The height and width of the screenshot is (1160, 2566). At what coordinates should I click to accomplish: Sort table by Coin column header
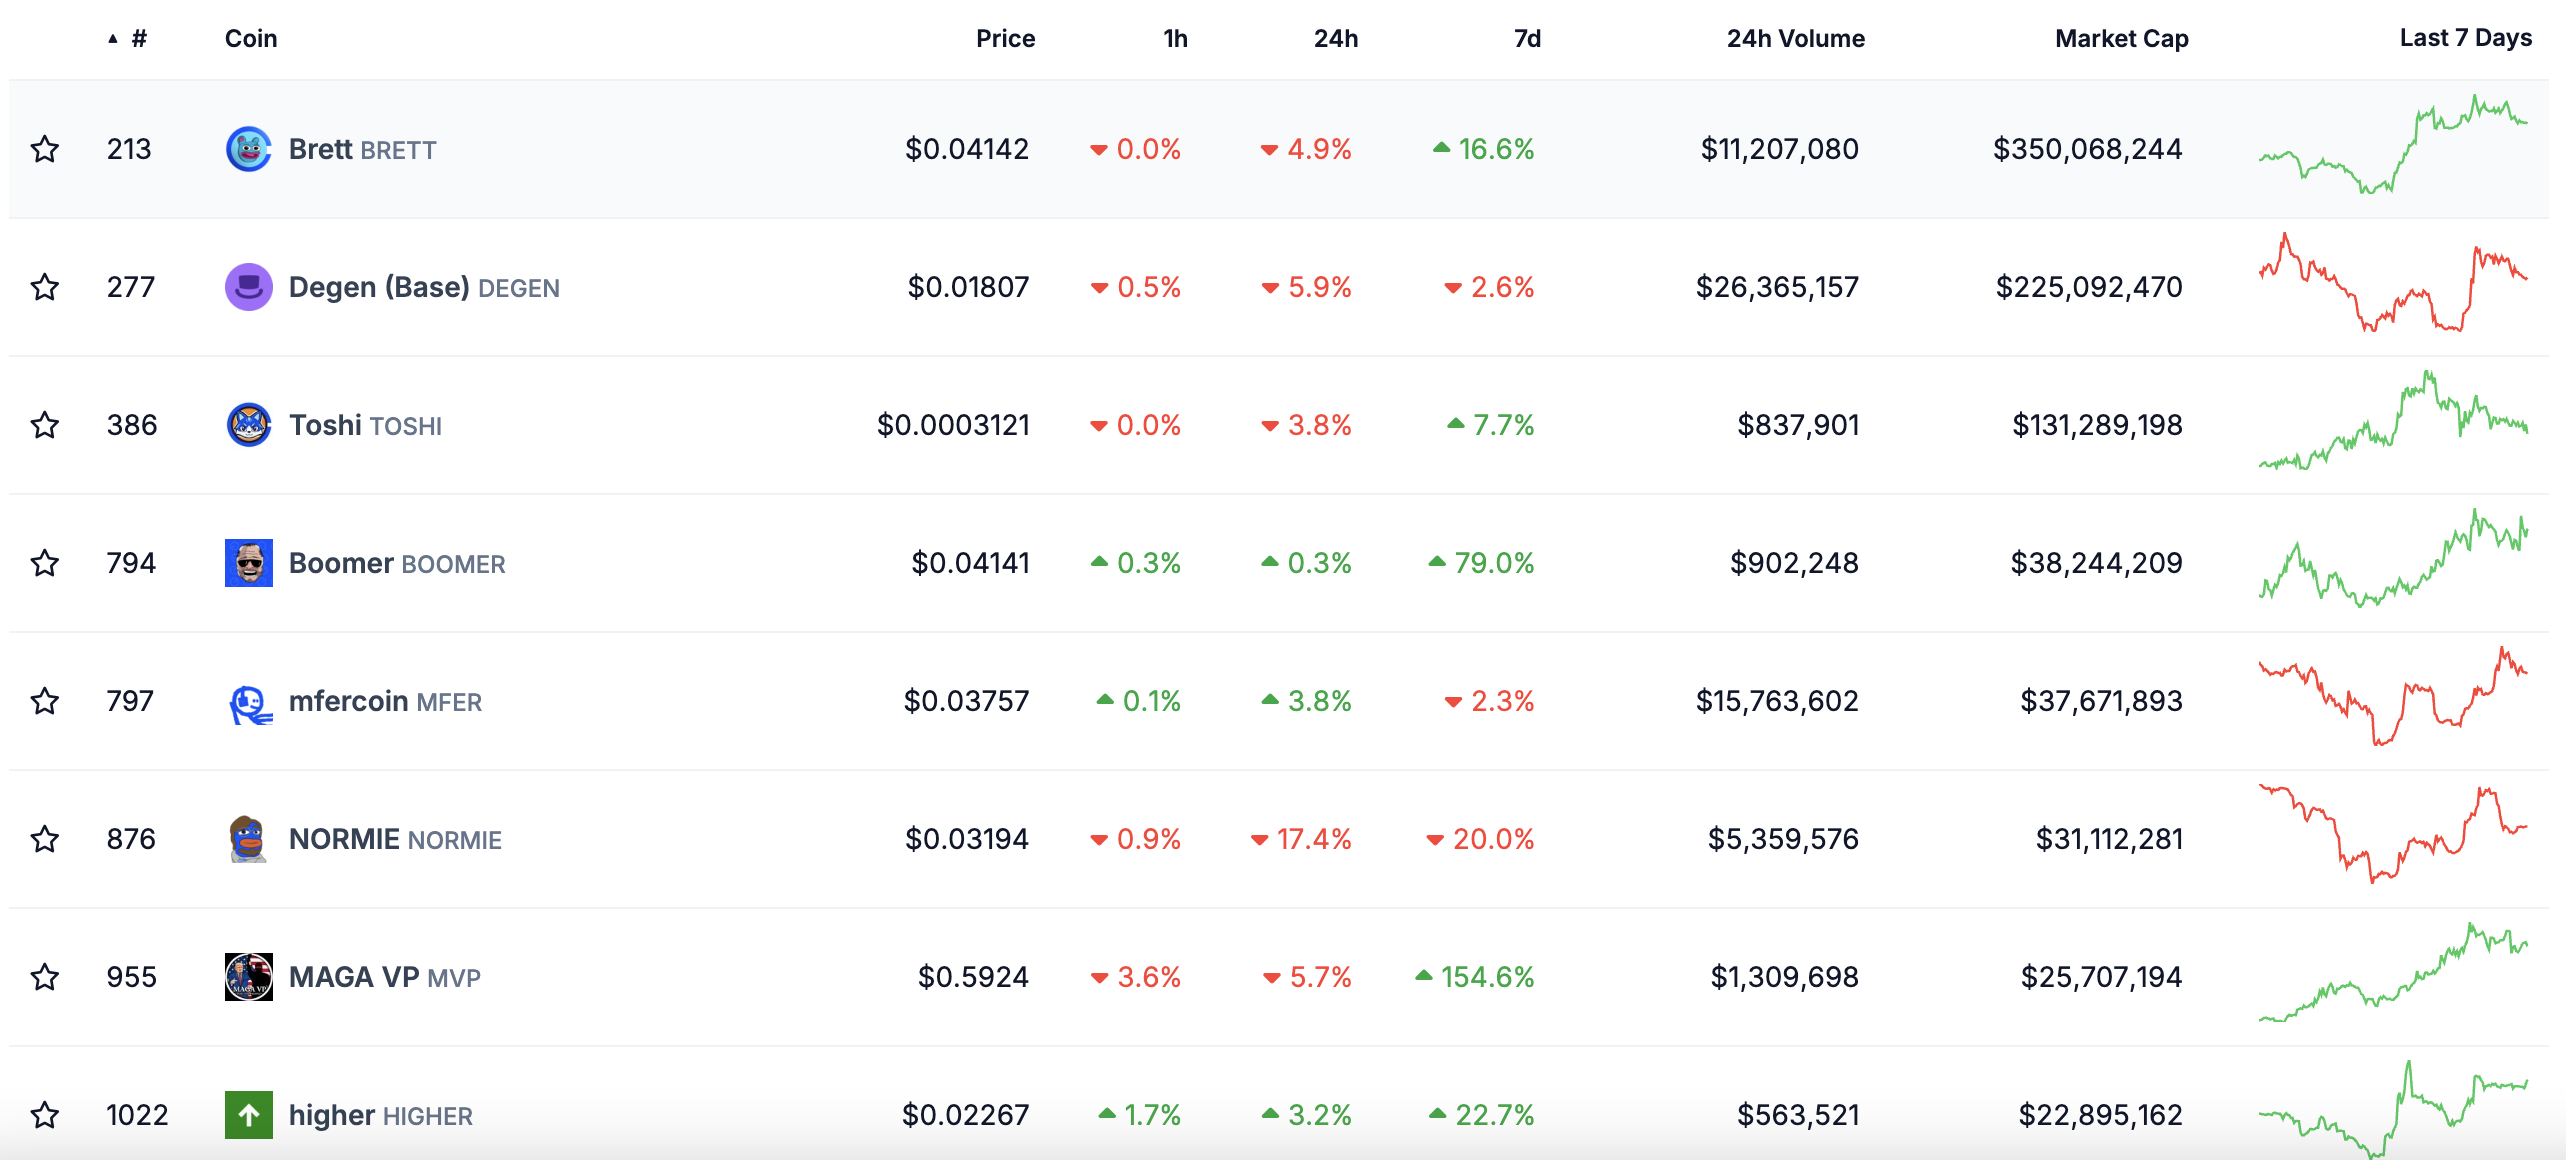point(251,39)
